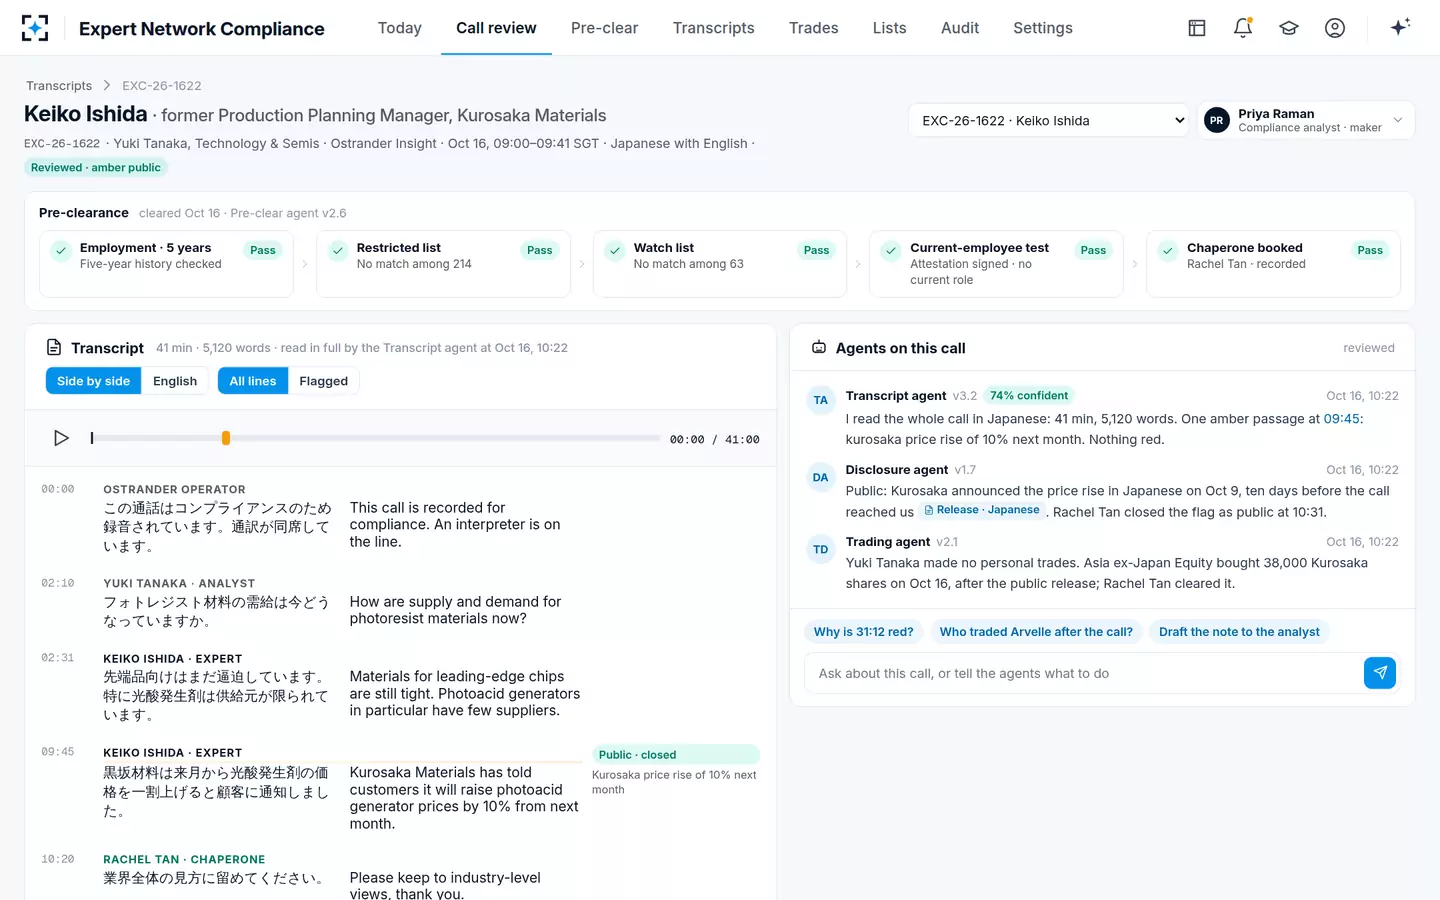
Task: Click the Agents on this call robot icon
Action: point(819,348)
